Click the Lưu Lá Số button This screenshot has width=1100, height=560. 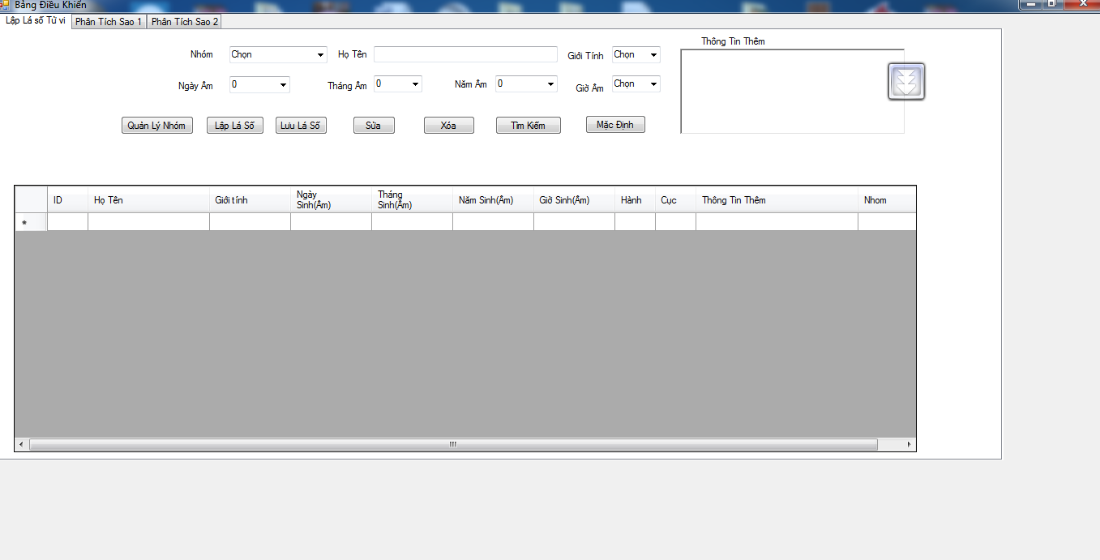pyautogui.click(x=300, y=126)
